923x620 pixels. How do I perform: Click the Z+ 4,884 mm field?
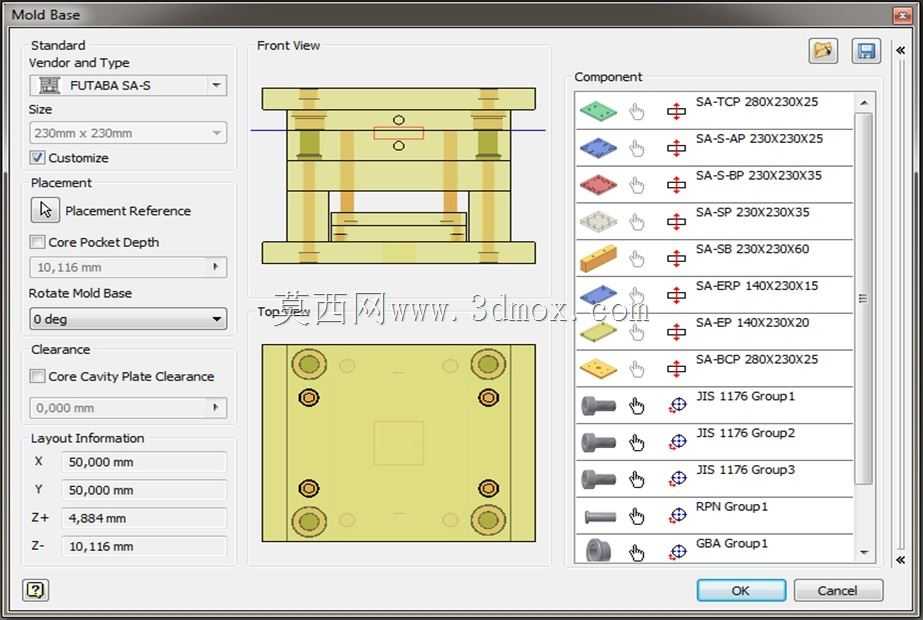[144, 518]
